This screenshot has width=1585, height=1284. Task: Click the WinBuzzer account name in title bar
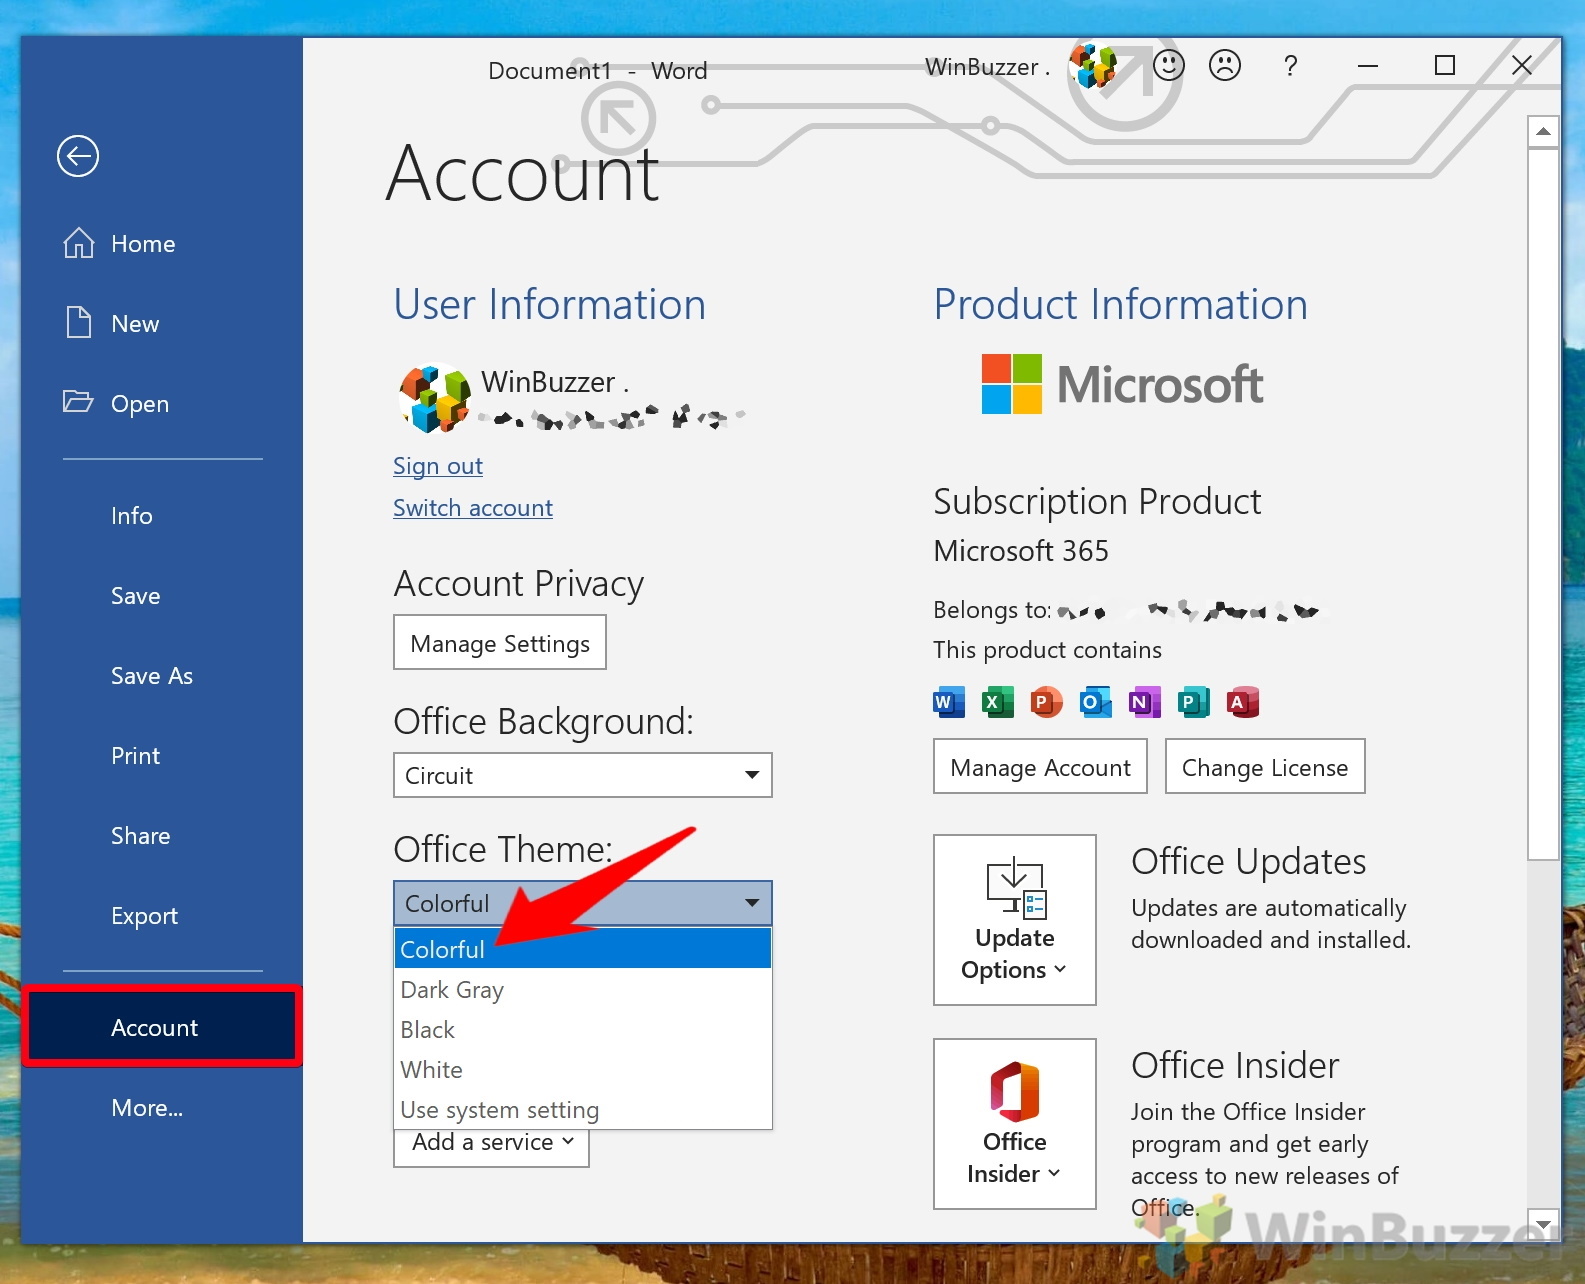pos(987,67)
